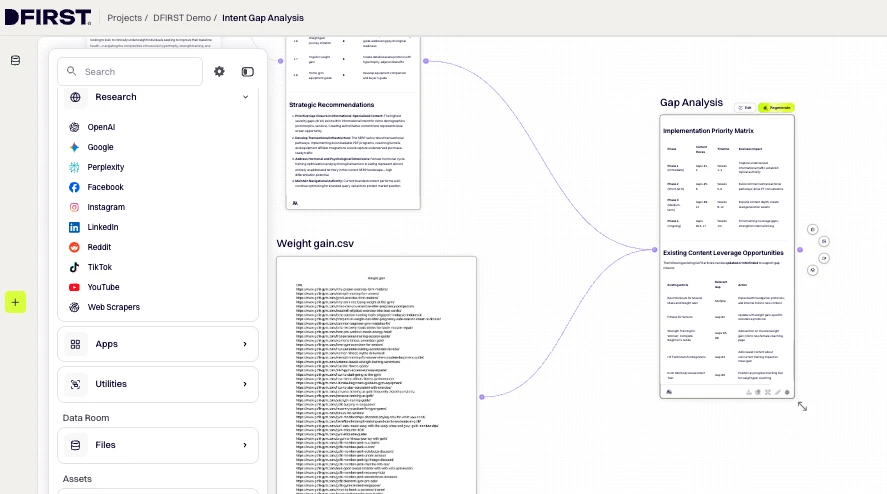Select the Perplexity research source

click(105, 167)
